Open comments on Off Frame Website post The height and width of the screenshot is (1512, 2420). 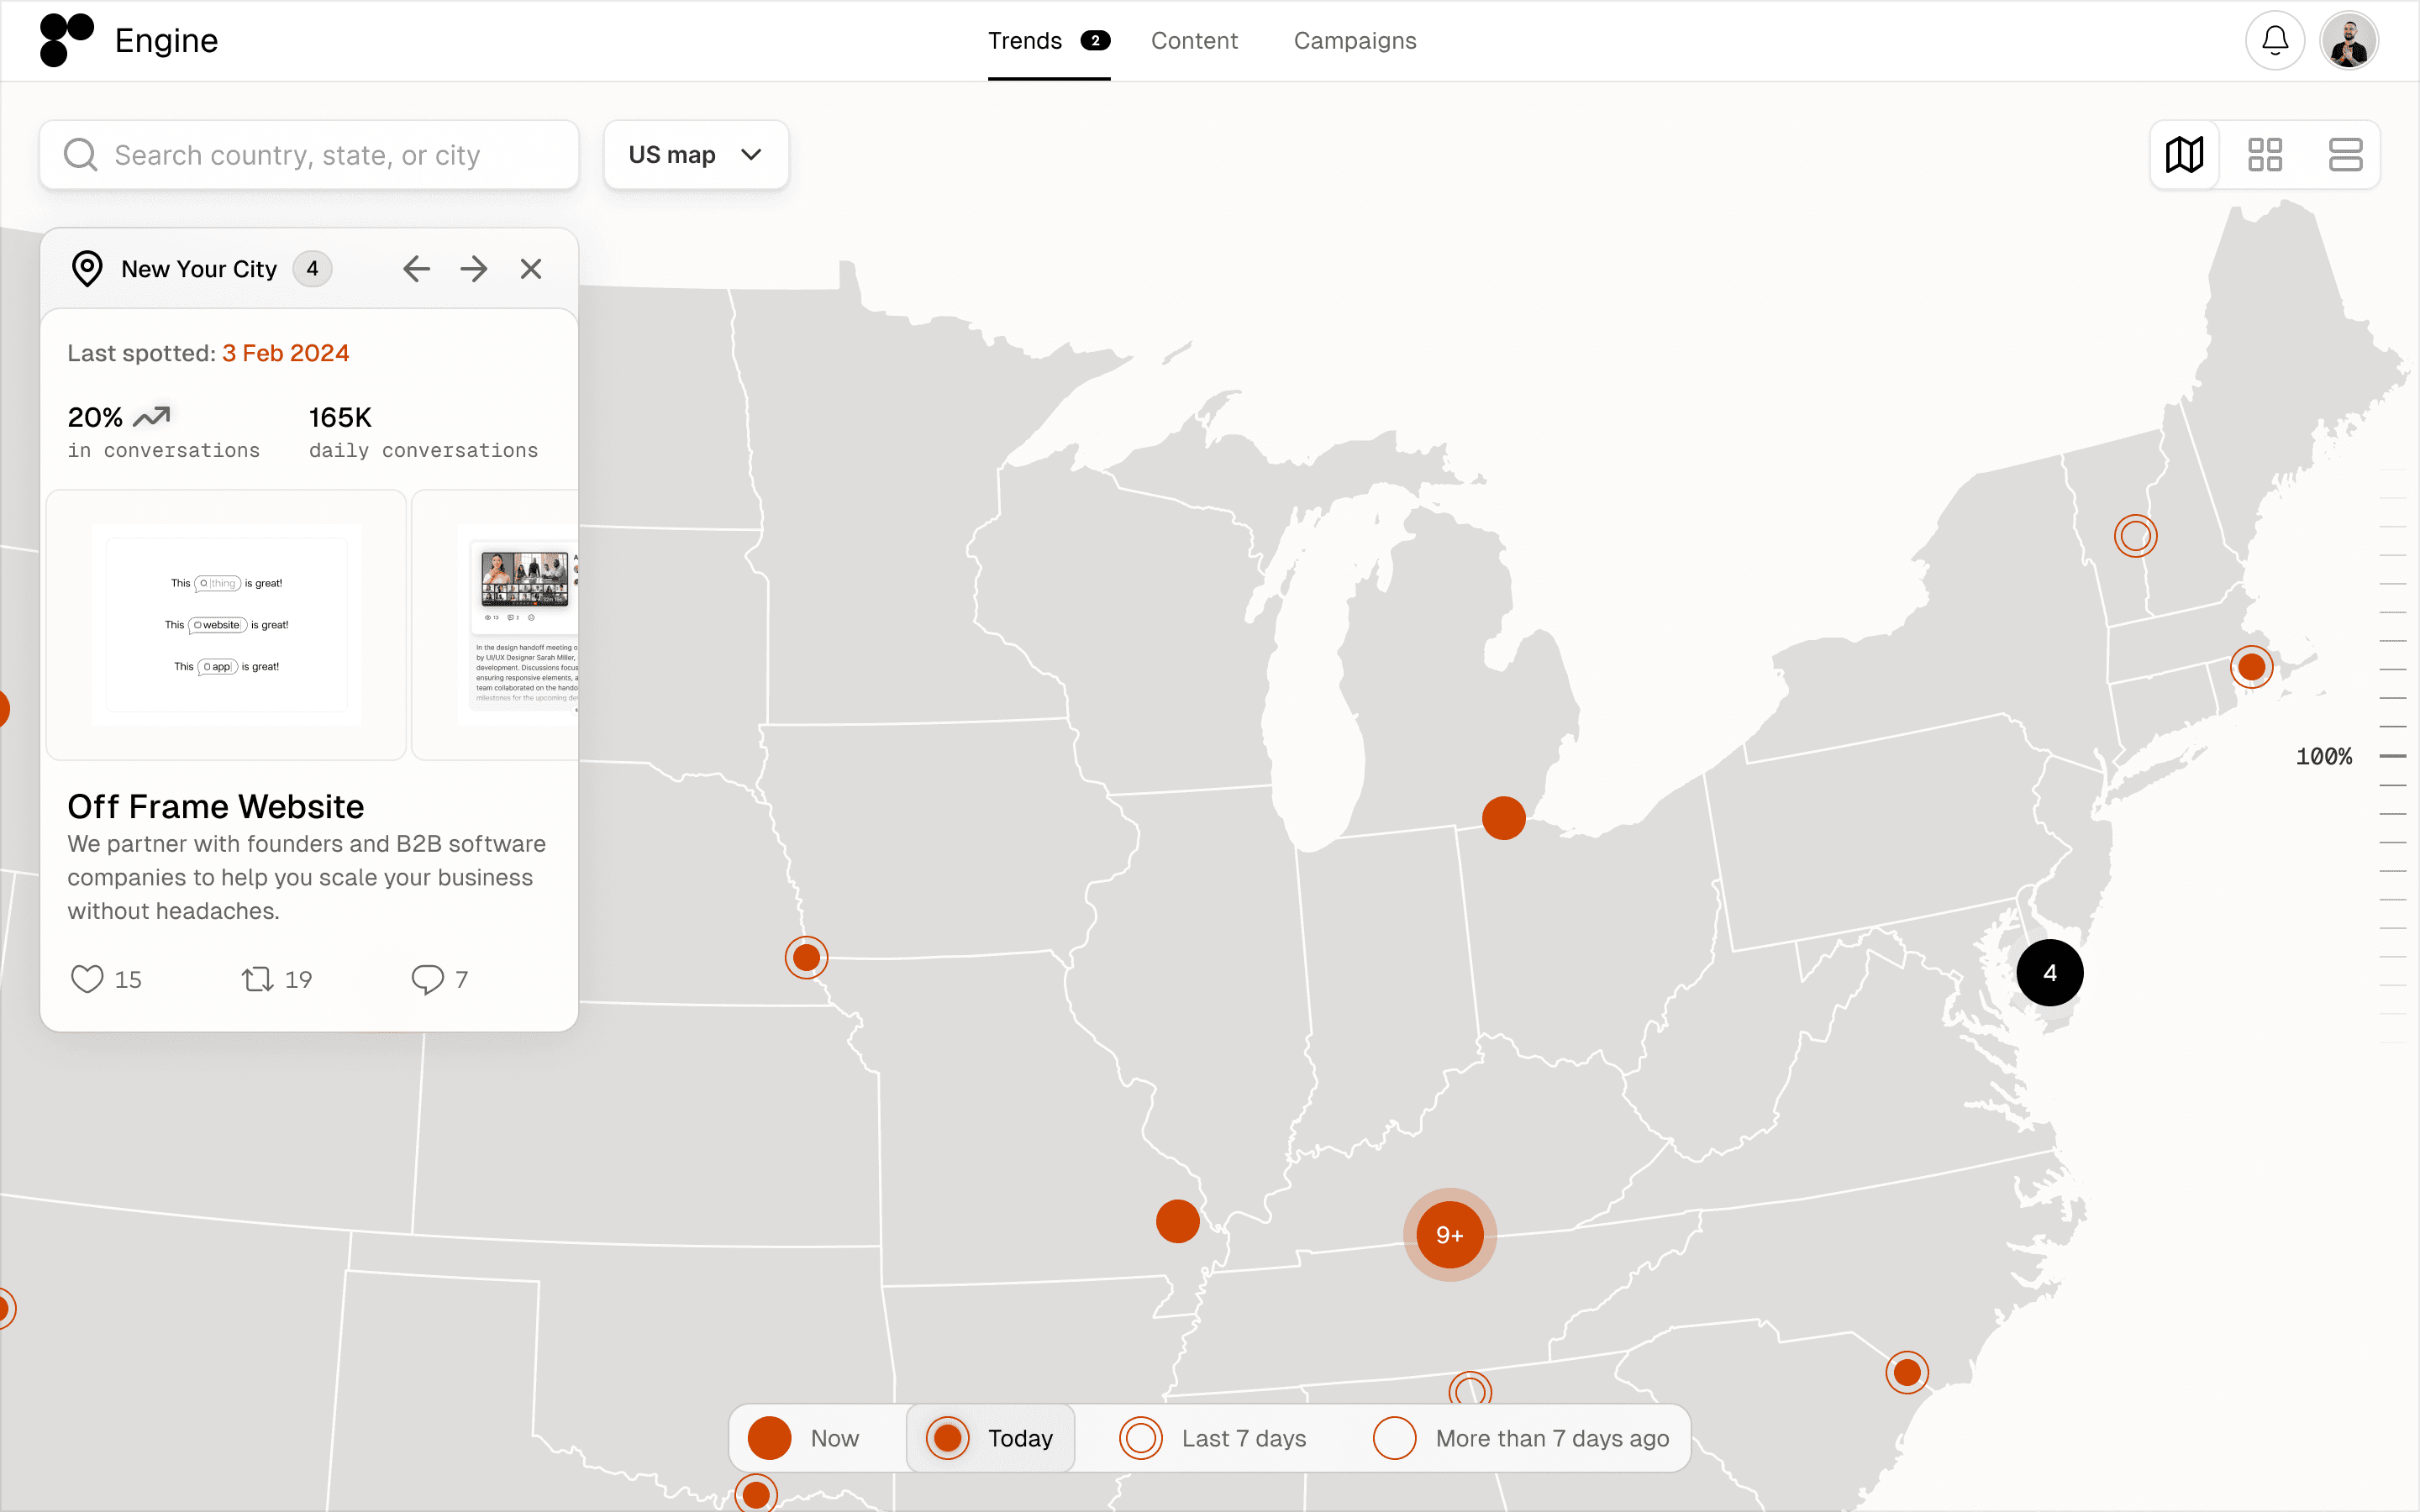pos(428,979)
